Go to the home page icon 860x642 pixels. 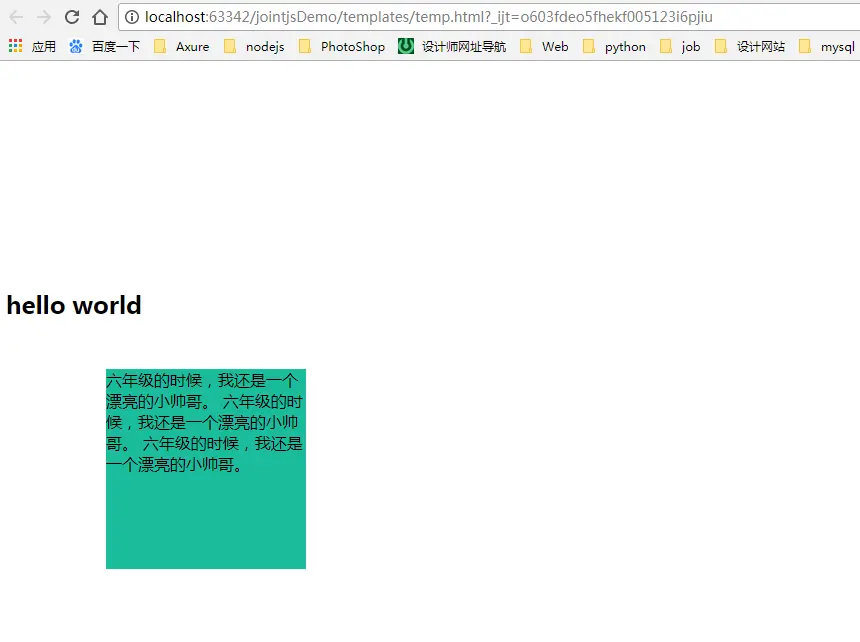[x=100, y=17]
